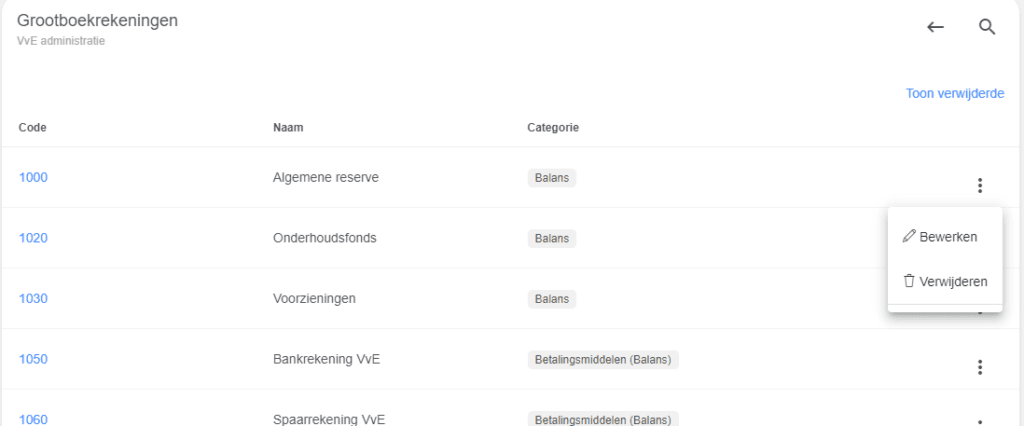Screen dimensions: 1024x426
Task: Click the Betalingsmiddelen (Balans) badge for Bankrekening VvE
Action: pos(602,359)
